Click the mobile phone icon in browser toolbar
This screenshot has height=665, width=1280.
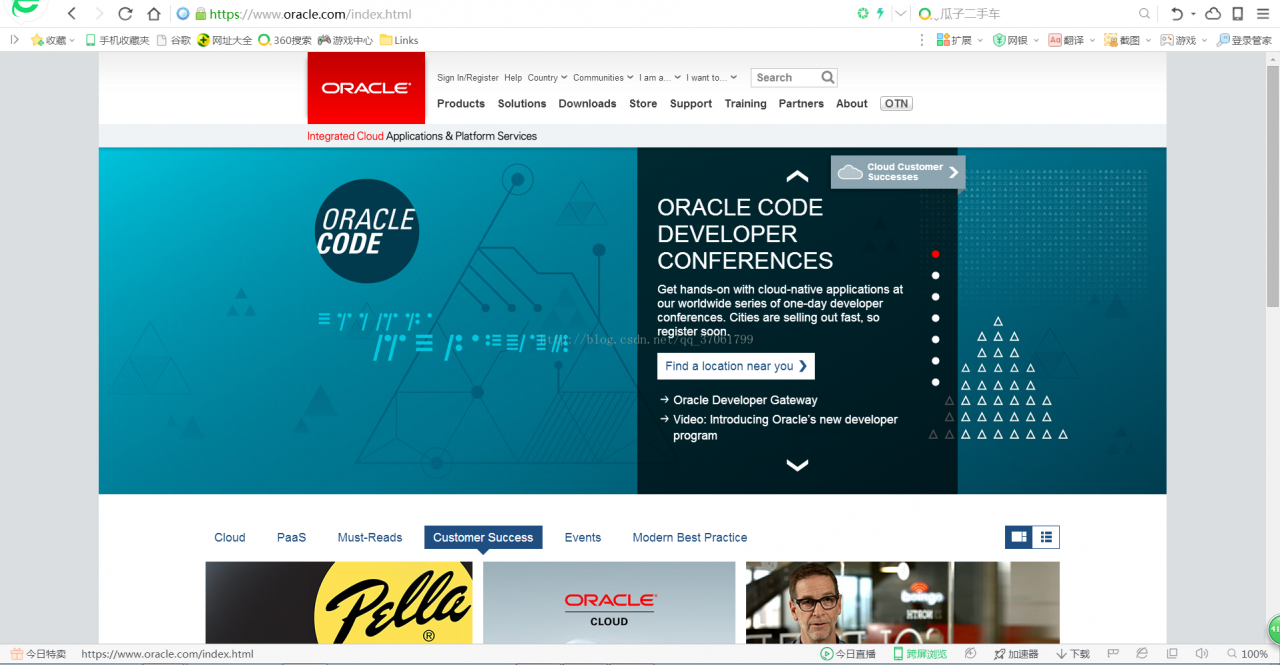point(1237,14)
